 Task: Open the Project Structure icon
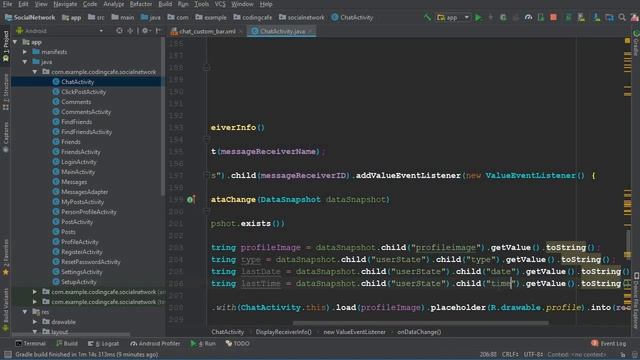pos(609,18)
